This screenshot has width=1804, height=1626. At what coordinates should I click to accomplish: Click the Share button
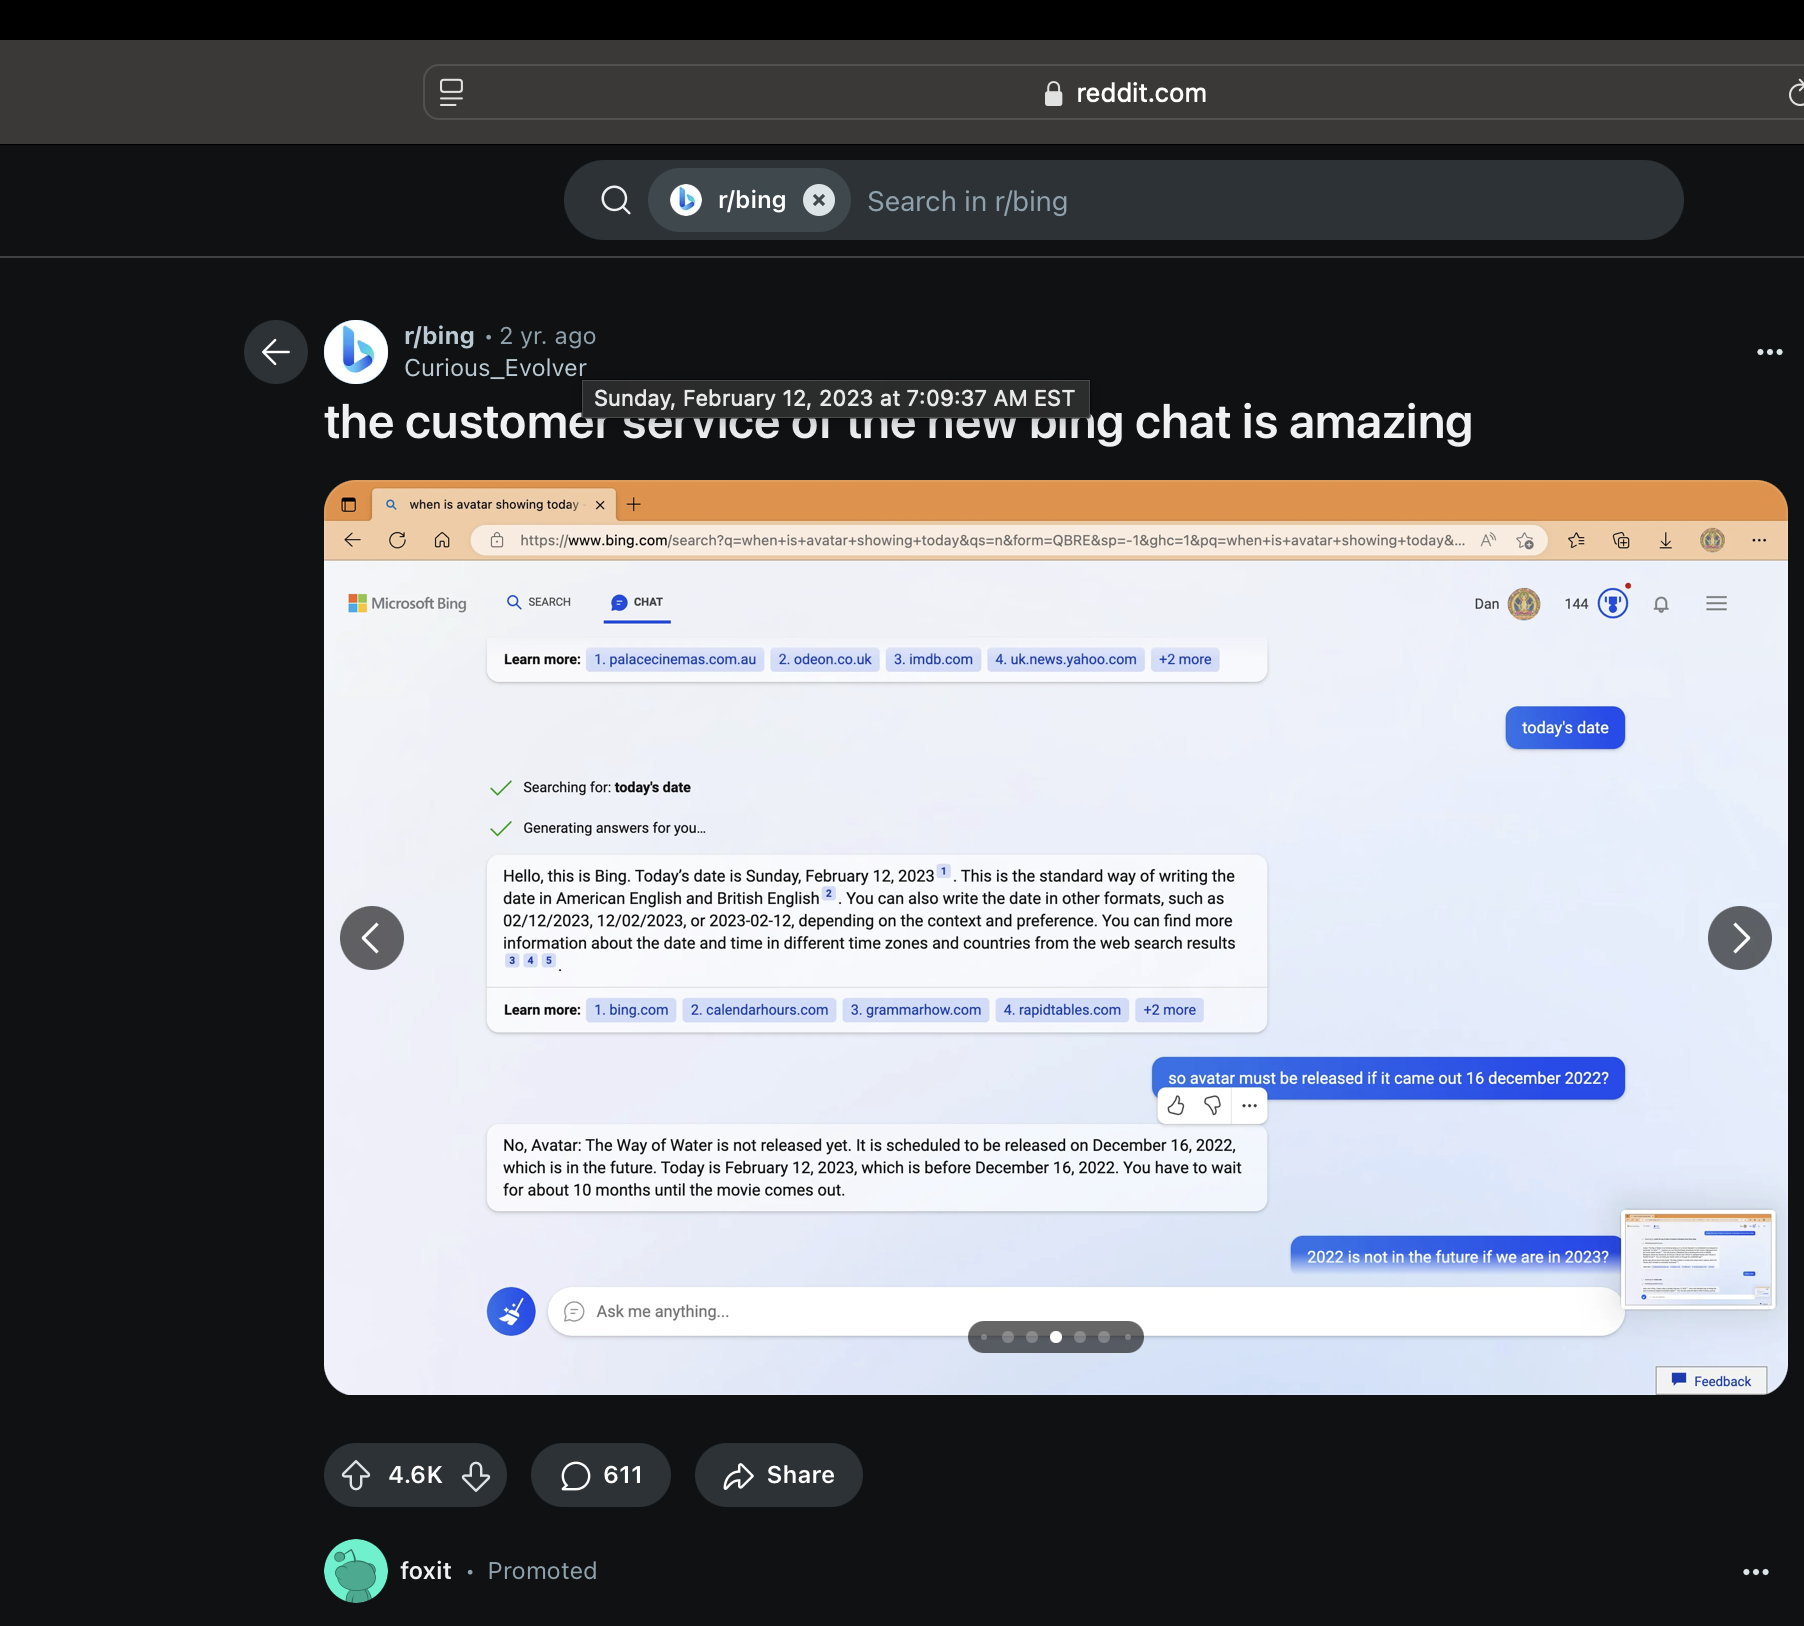pyautogui.click(x=779, y=1475)
